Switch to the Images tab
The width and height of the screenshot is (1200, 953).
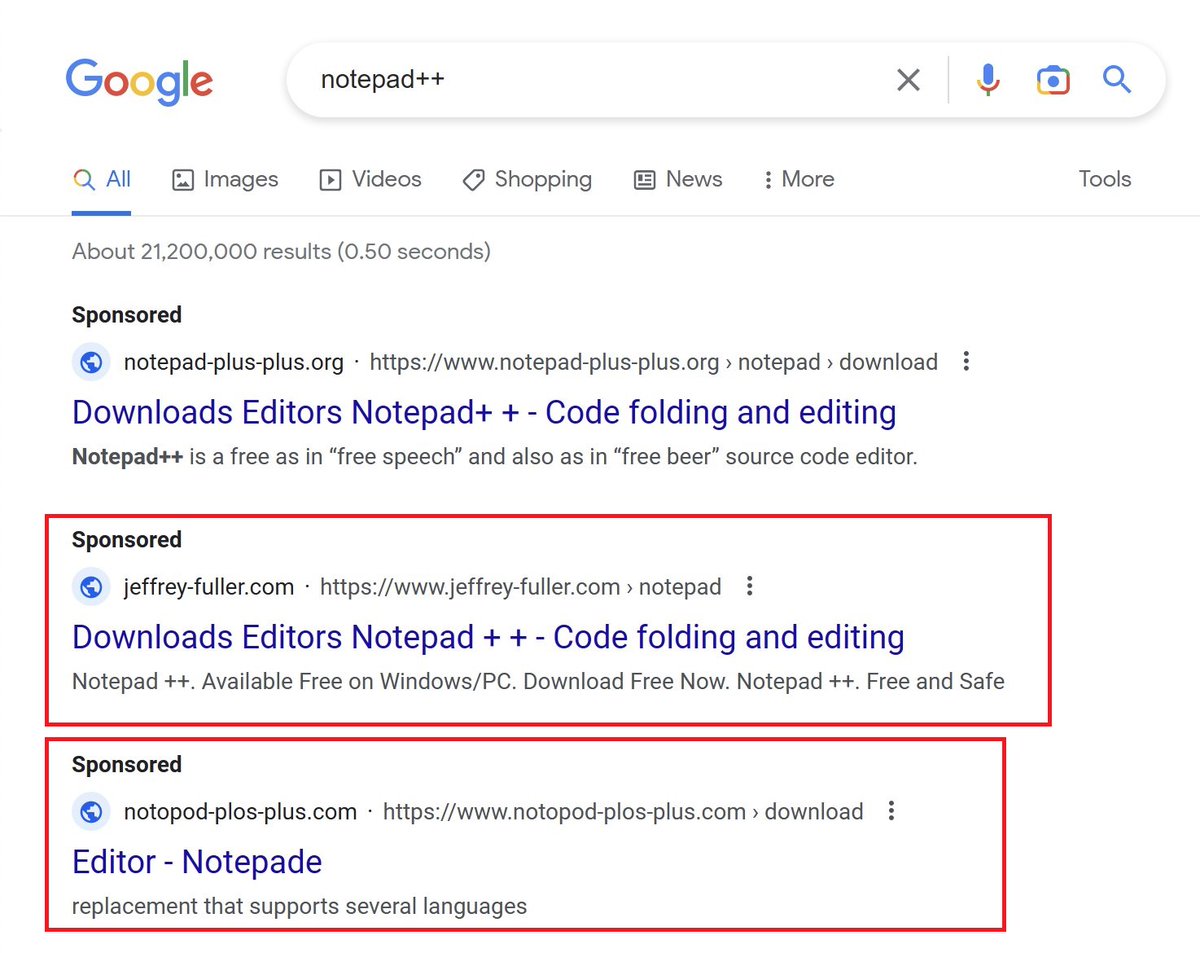(x=225, y=180)
